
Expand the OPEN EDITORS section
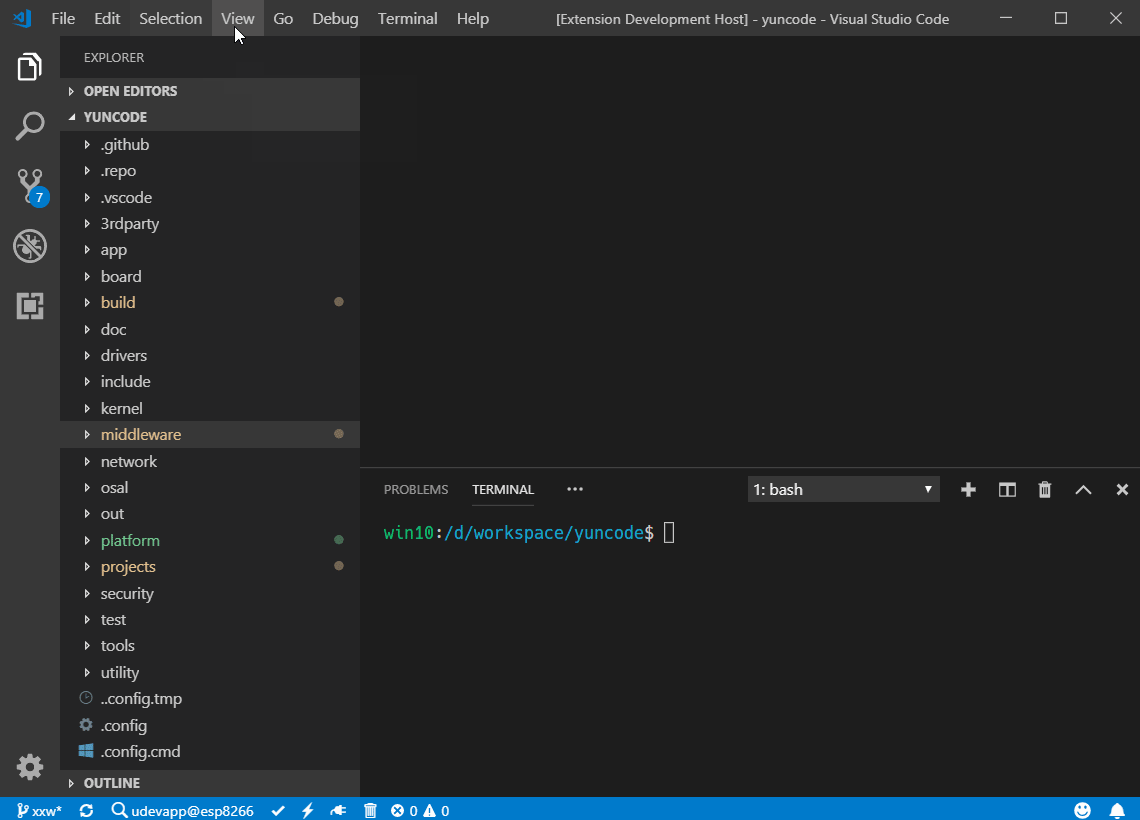(209, 91)
